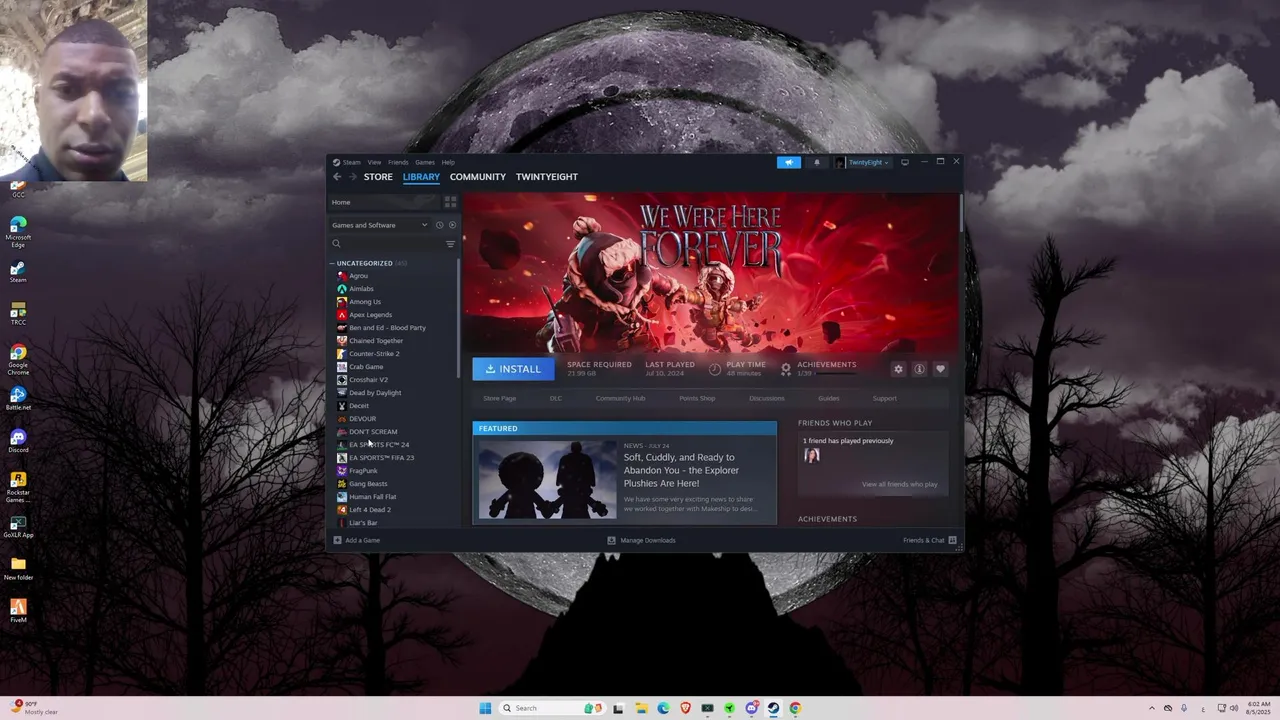This screenshot has width=1280, height=720.
Task: Open the Store Page link
Action: (x=500, y=398)
